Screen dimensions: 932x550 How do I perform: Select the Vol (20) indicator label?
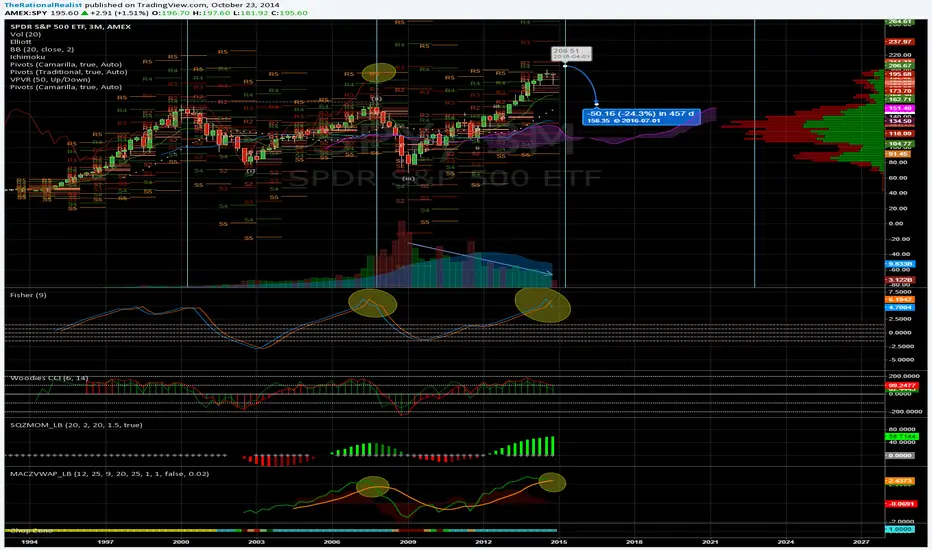pyautogui.click(x=26, y=34)
